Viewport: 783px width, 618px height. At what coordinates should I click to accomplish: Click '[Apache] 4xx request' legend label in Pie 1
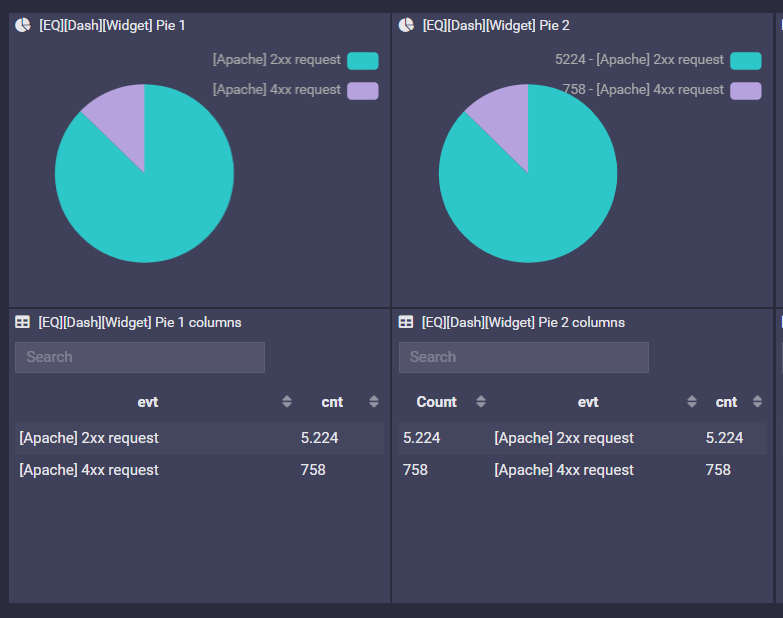(x=277, y=90)
